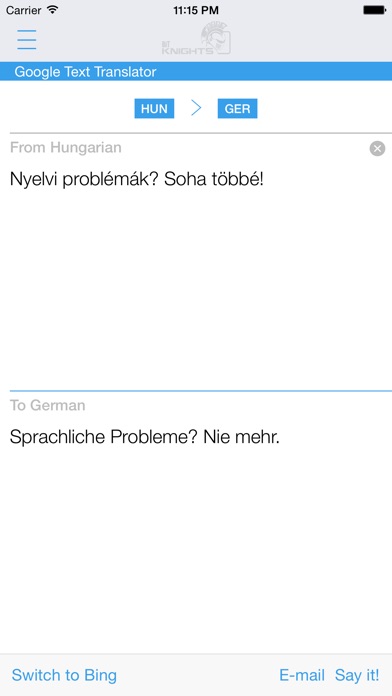
Task: Tap the arrow between HUN and GER
Action: (x=196, y=108)
